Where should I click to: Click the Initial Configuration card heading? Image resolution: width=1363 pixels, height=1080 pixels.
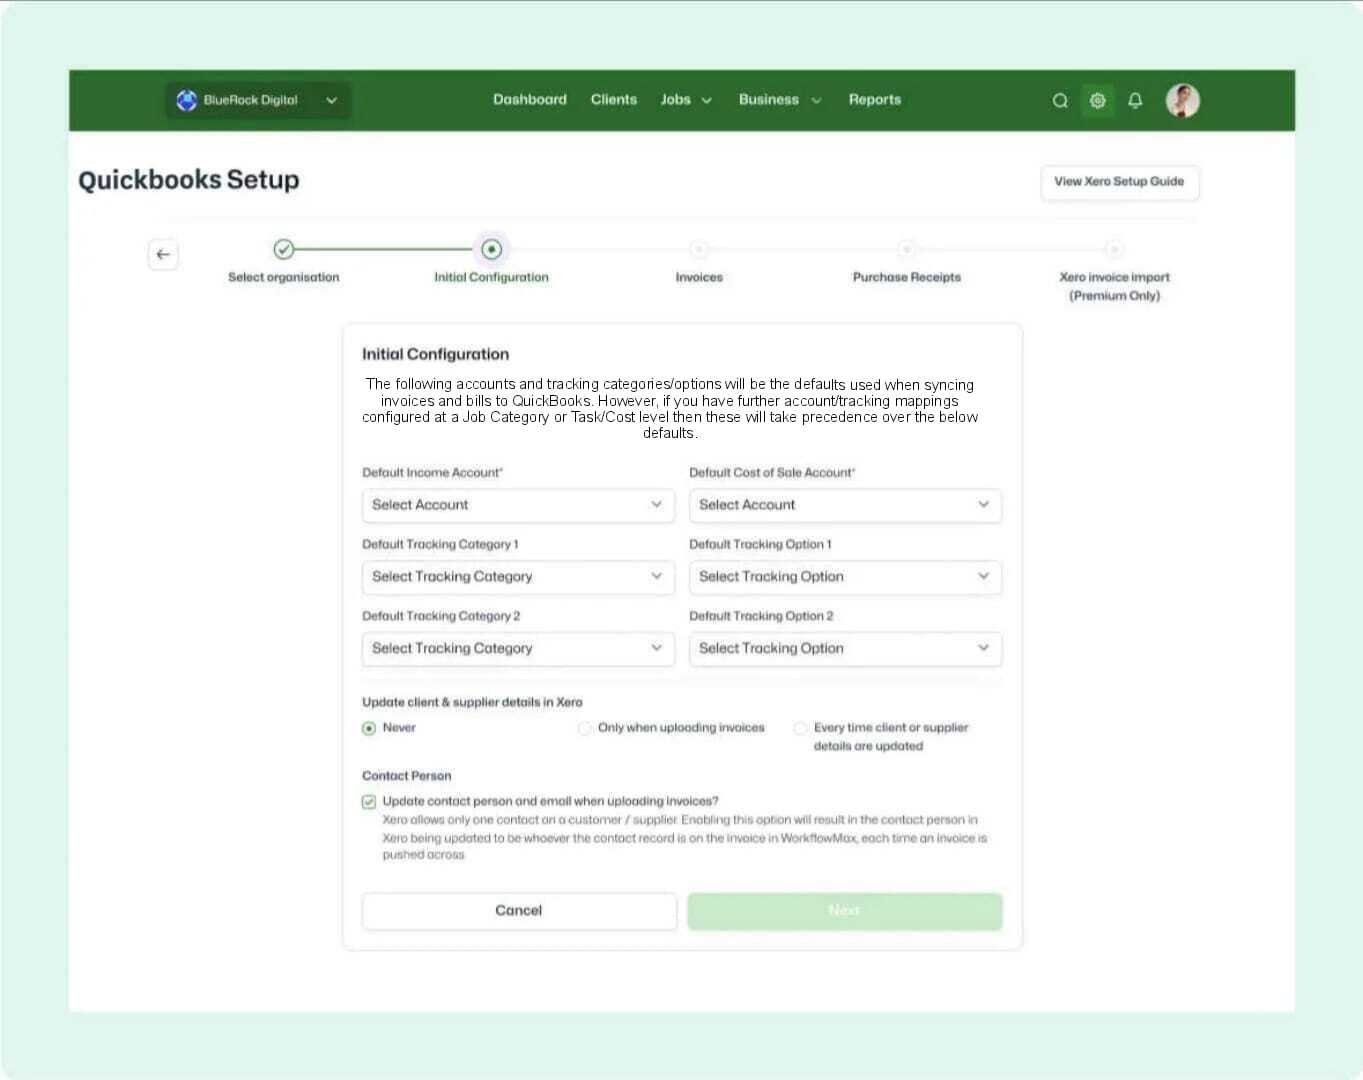pyautogui.click(x=435, y=354)
